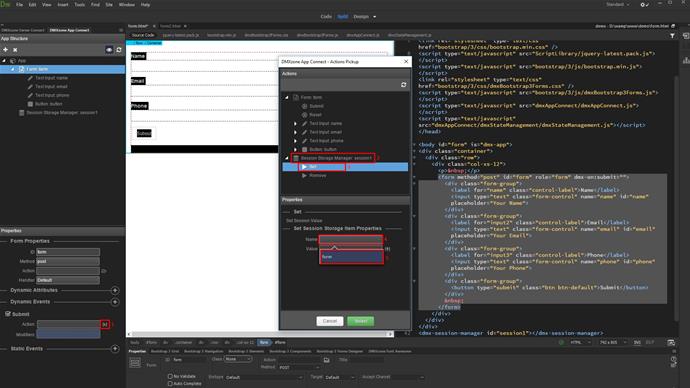Click the Submit Modifiers field

point(68,334)
